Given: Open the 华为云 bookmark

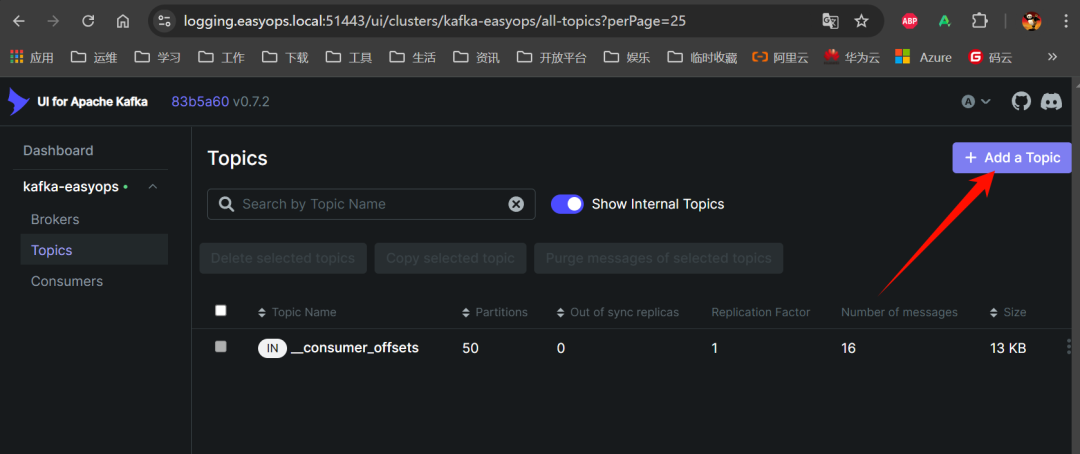Looking at the screenshot, I should (x=852, y=57).
